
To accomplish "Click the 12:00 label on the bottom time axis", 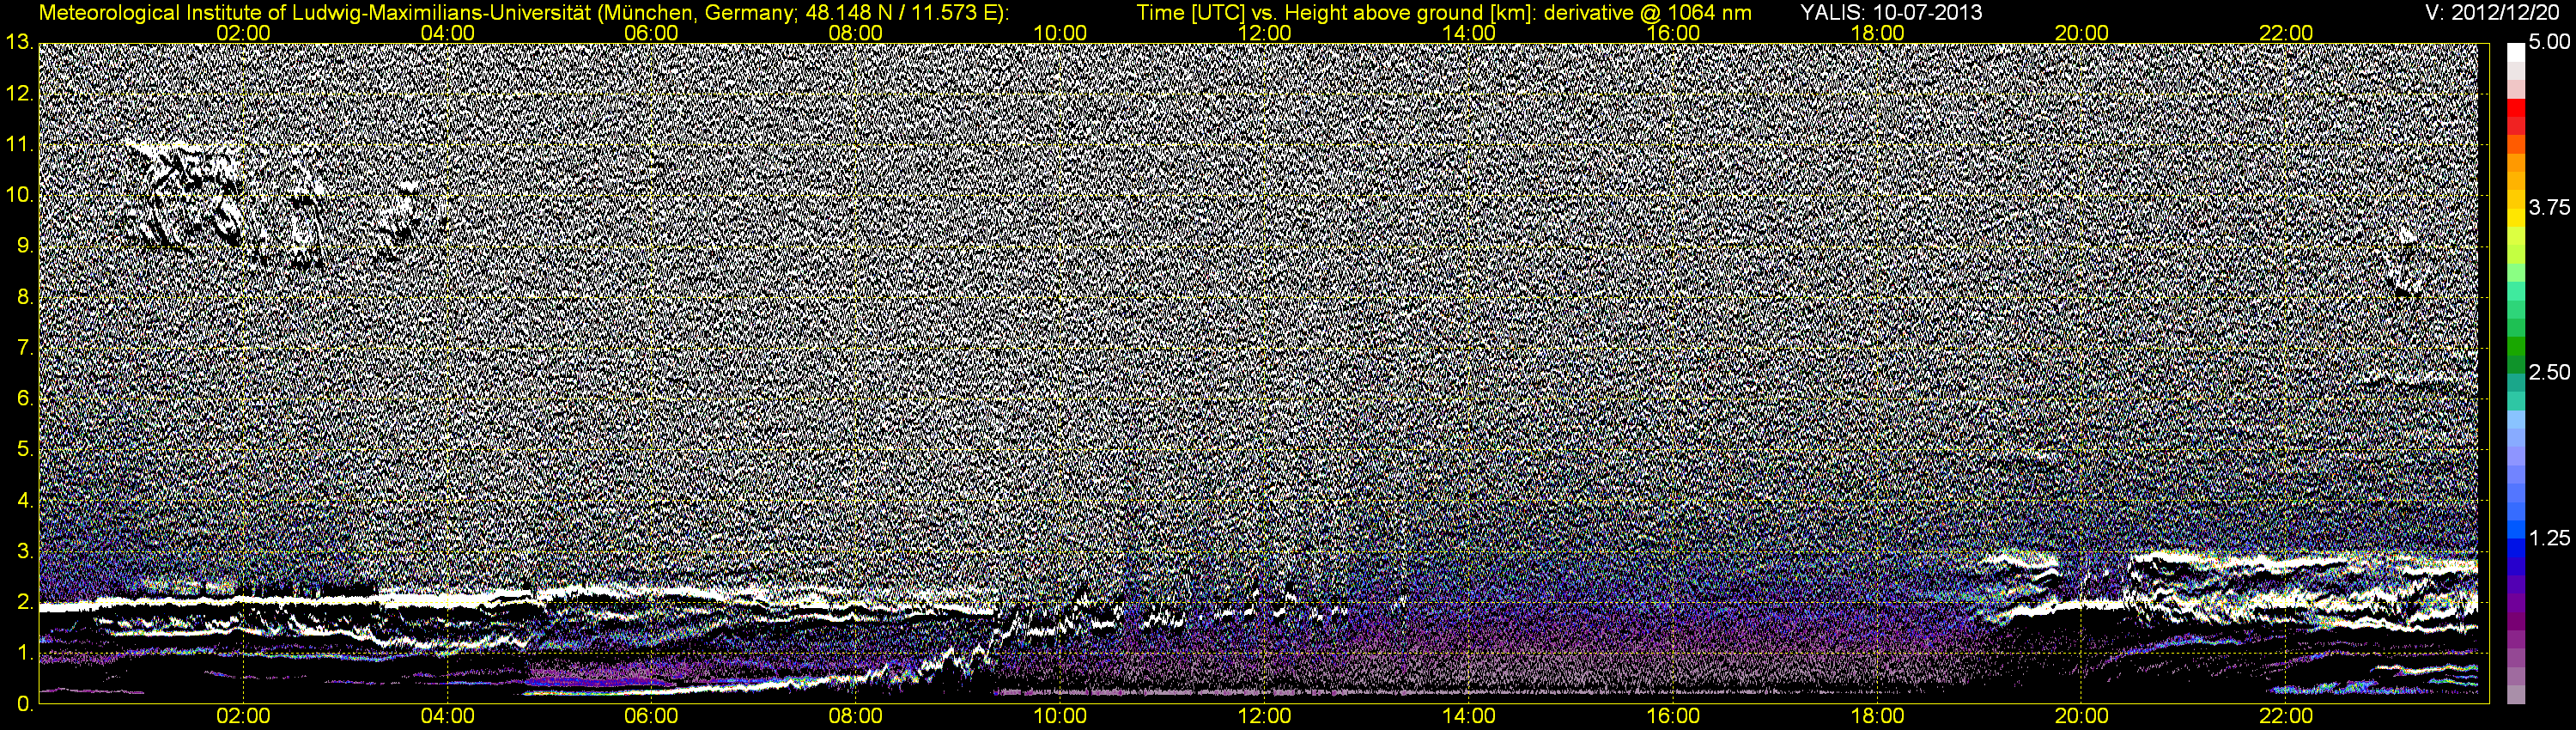I will 1264,716.
